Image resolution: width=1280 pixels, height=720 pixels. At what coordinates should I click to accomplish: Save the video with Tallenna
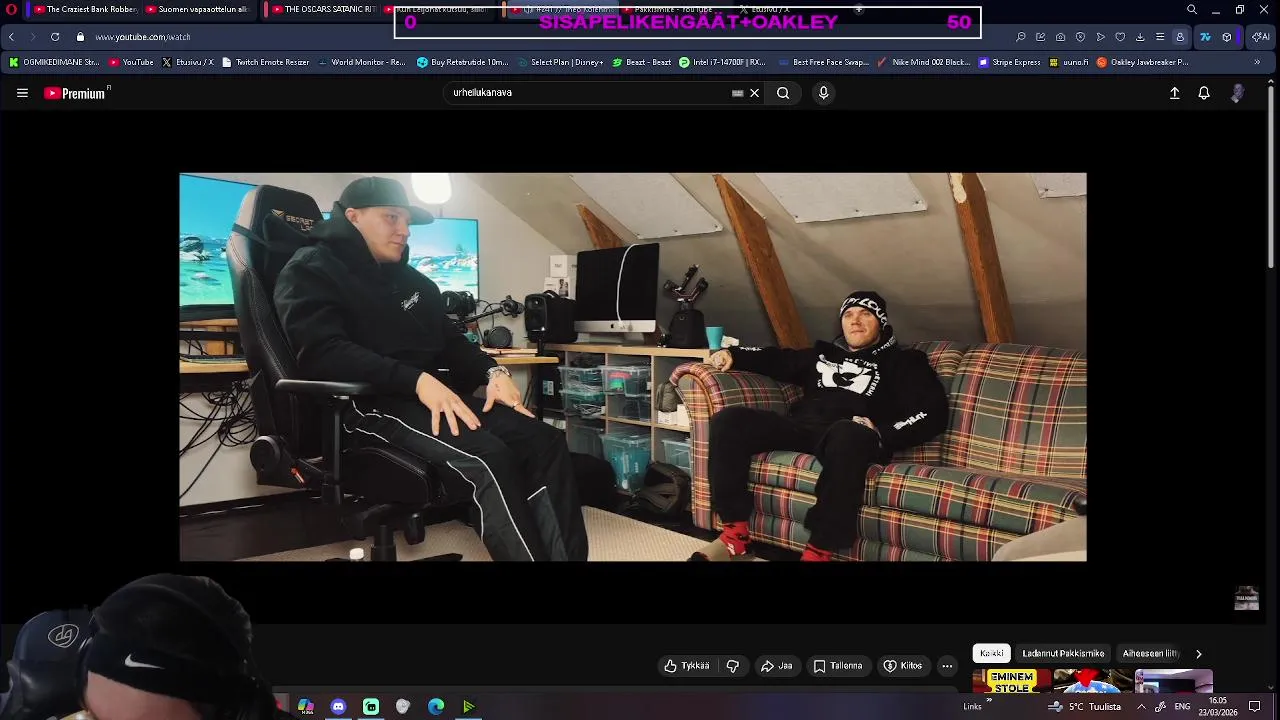point(838,666)
